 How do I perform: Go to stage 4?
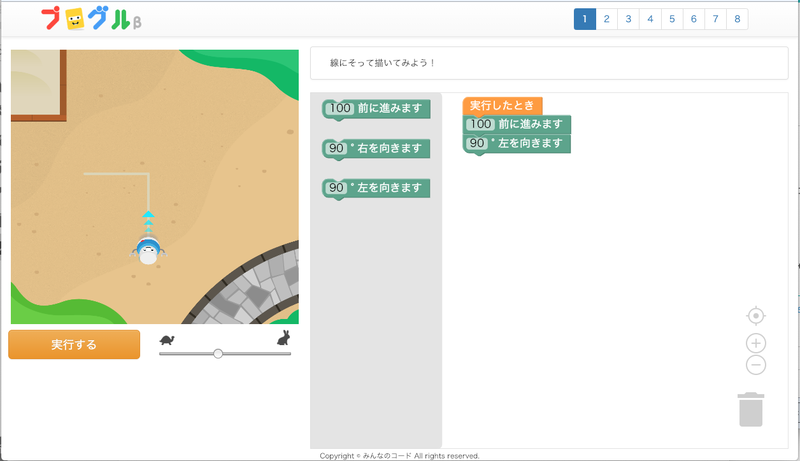click(x=651, y=19)
